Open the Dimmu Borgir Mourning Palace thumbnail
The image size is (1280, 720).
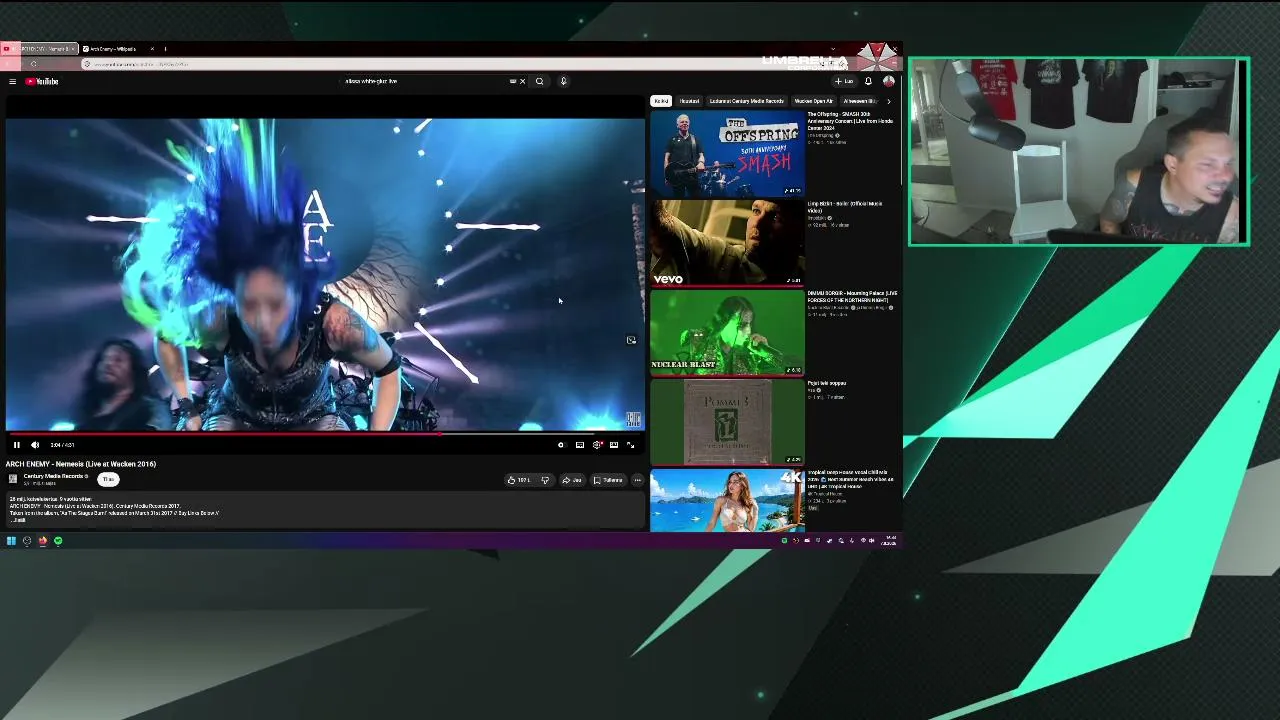pos(727,332)
